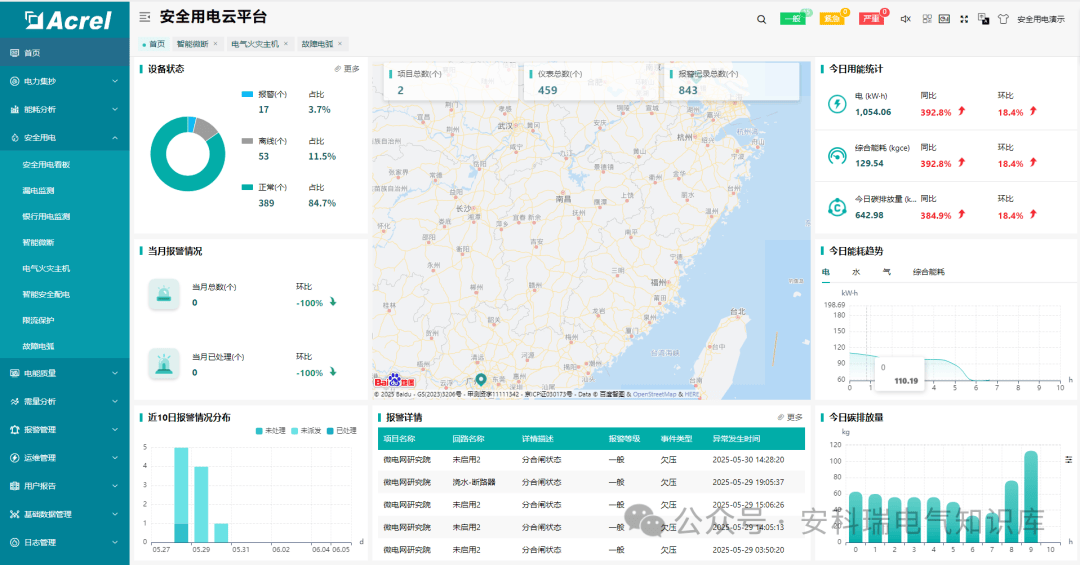Viewport: 1080px width, 565px height.
Task: Open language translation icon
Action: (984, 19)
